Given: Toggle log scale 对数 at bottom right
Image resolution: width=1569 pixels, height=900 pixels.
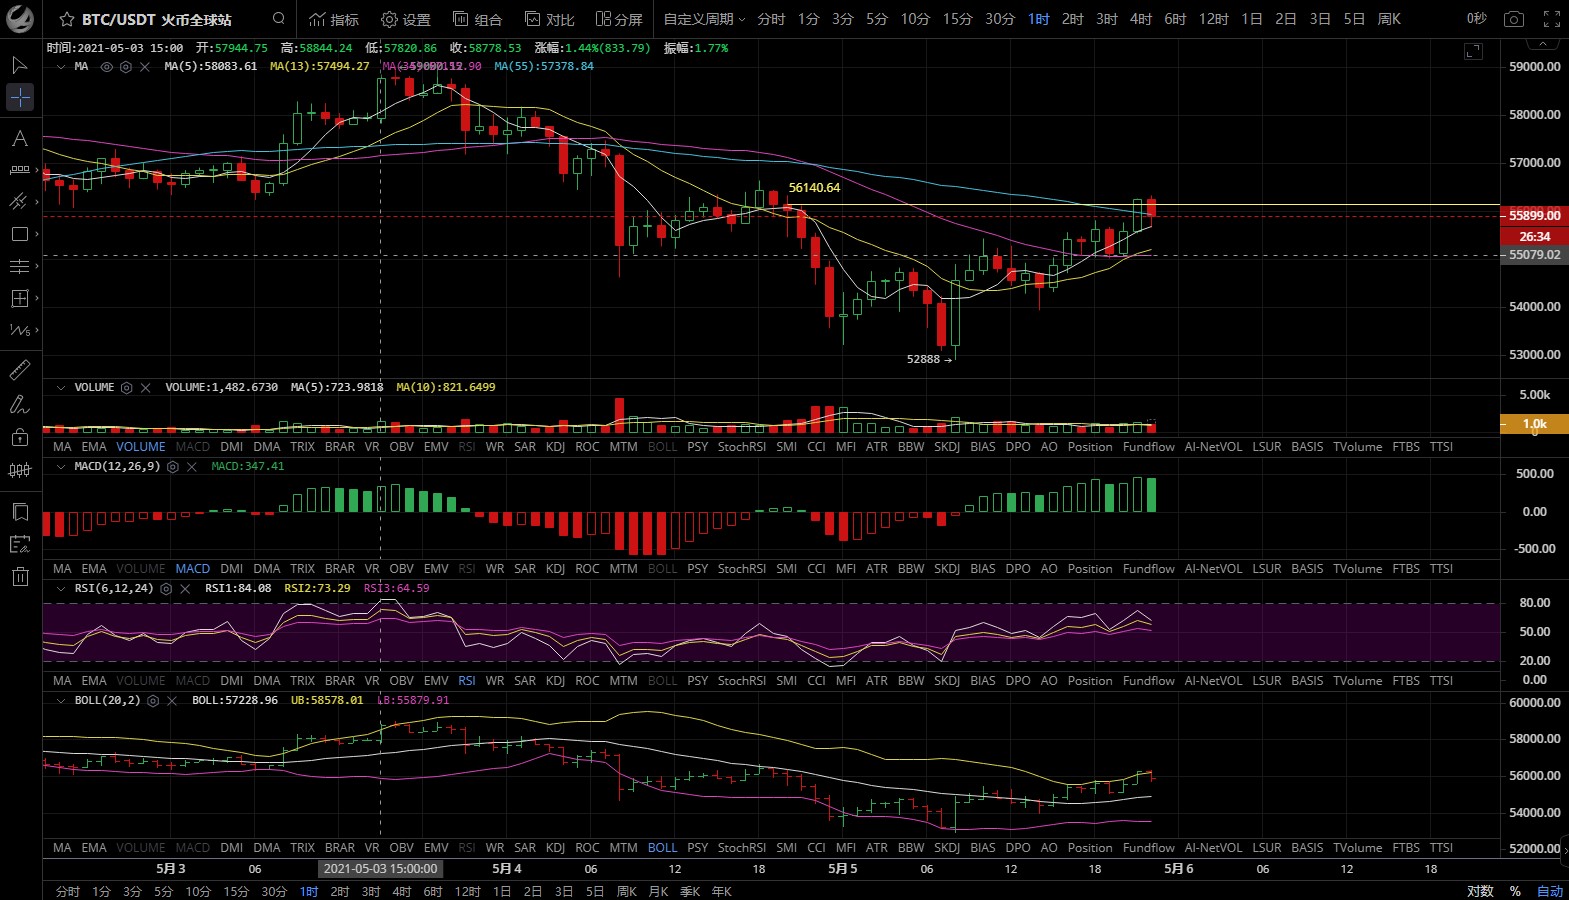Looking at the screenshot, I should [1480, 891].
